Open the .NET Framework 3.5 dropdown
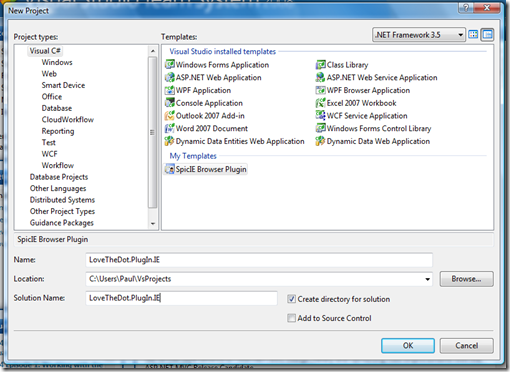Image resolution: width=510 pixels, height=372 pixels. click(419, 35)
